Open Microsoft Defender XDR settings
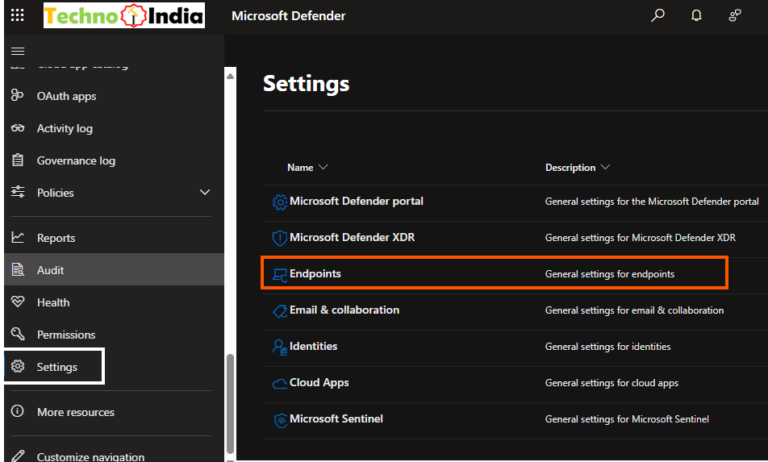 355,238
